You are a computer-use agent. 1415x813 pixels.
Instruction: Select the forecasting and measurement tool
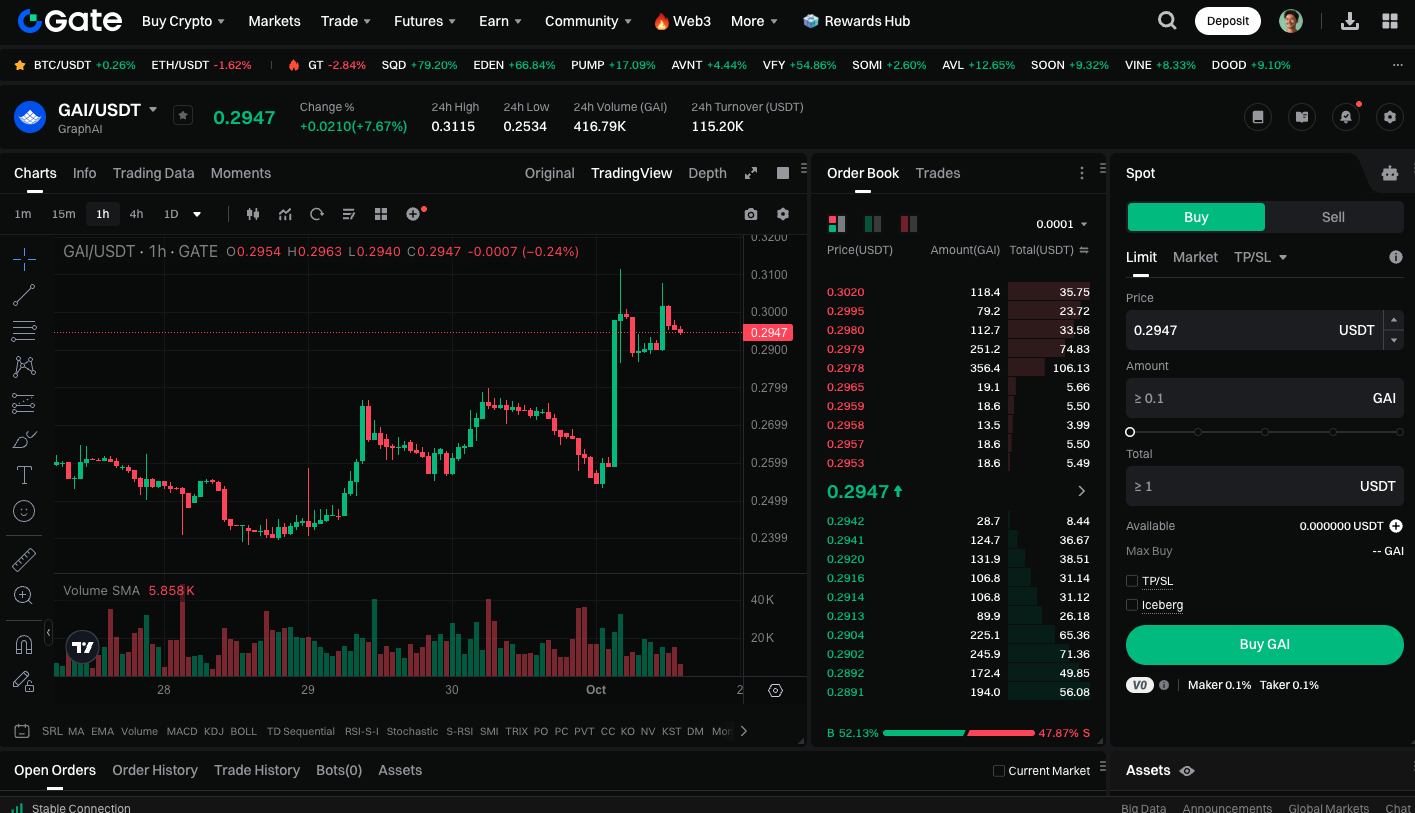point(24,403)
